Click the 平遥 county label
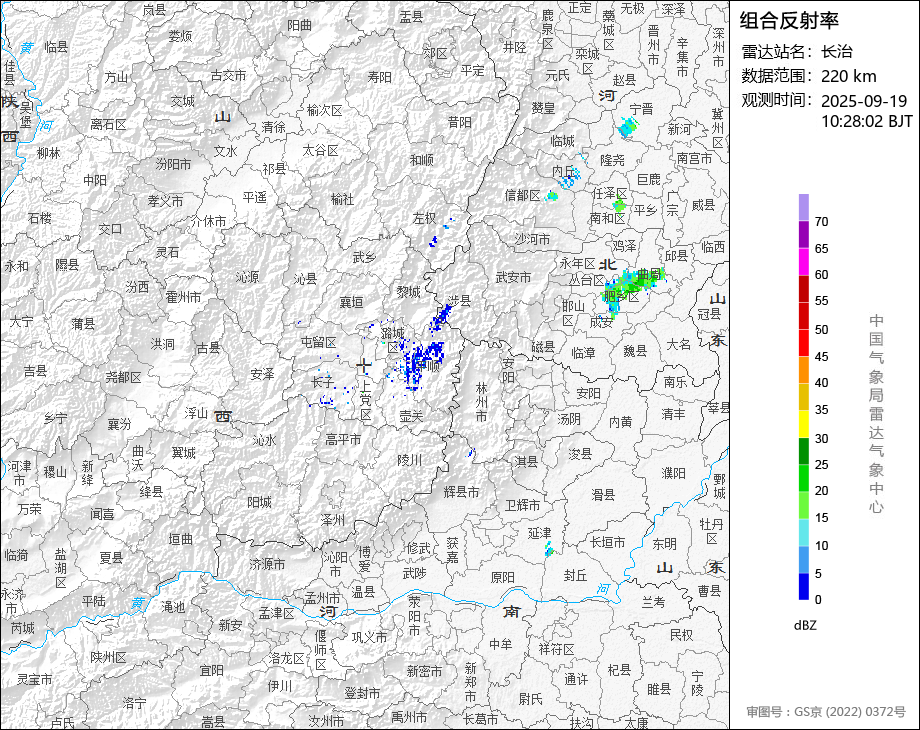Screen dimensions: 920x730 click(x=255, y=197)
